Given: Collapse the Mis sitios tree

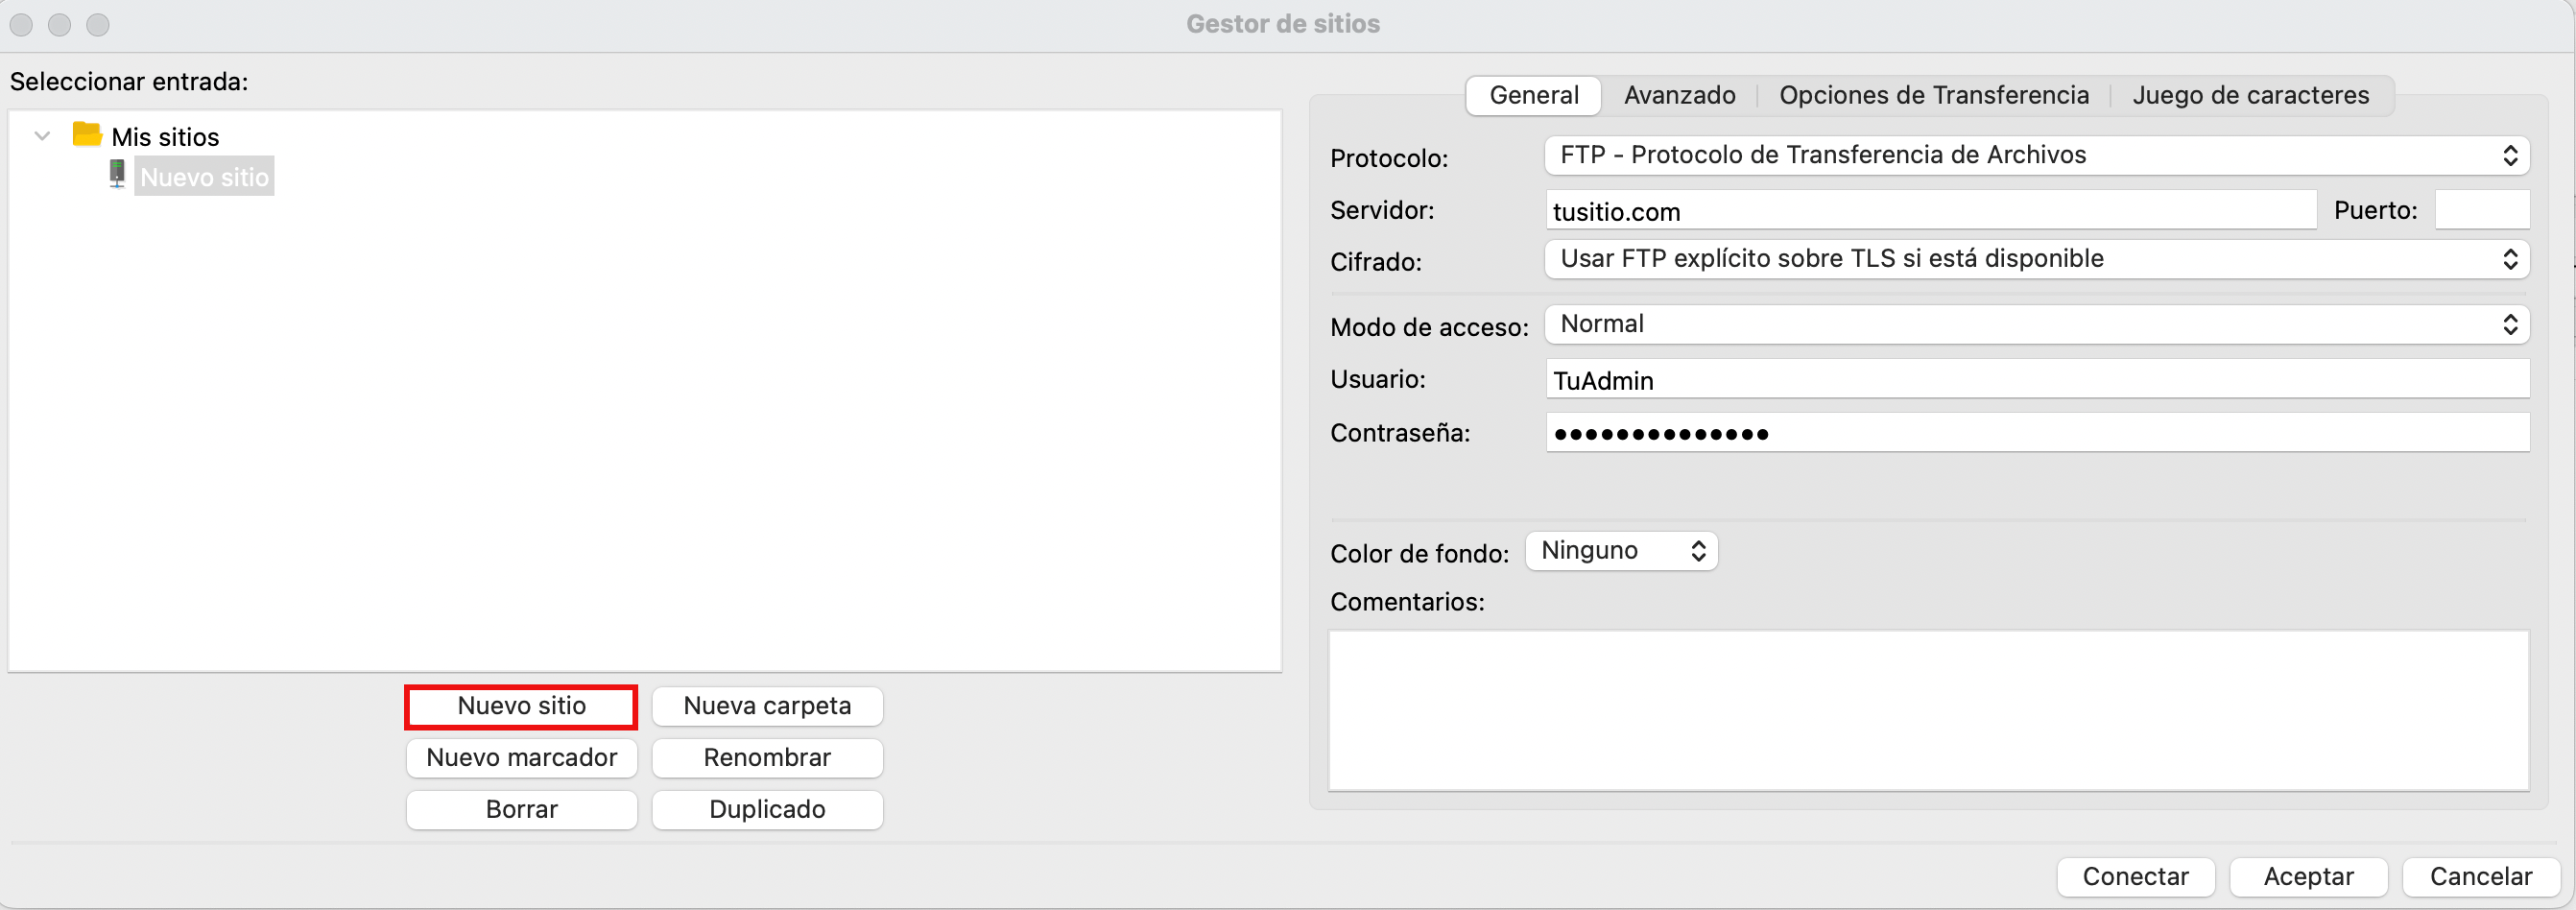Looking at the screenshot, I should pos(41,136).
